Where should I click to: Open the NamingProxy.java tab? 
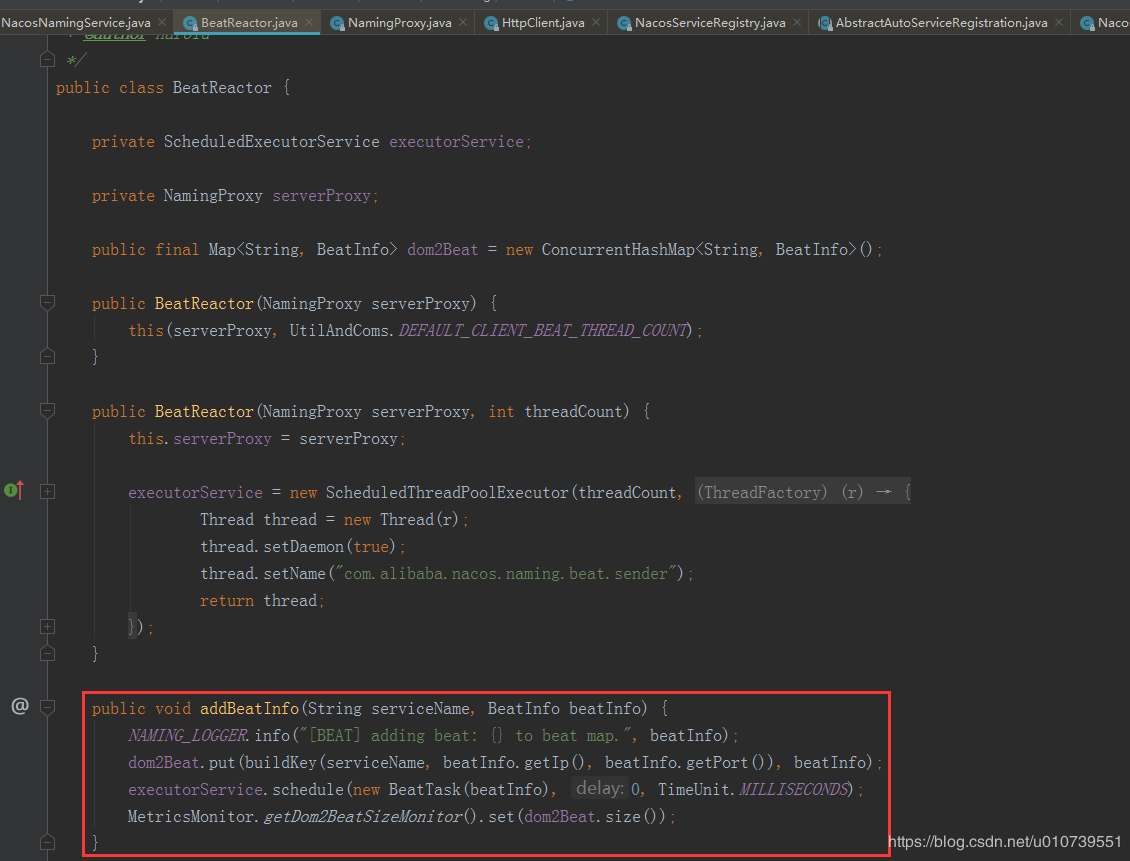tap(399, 22)
